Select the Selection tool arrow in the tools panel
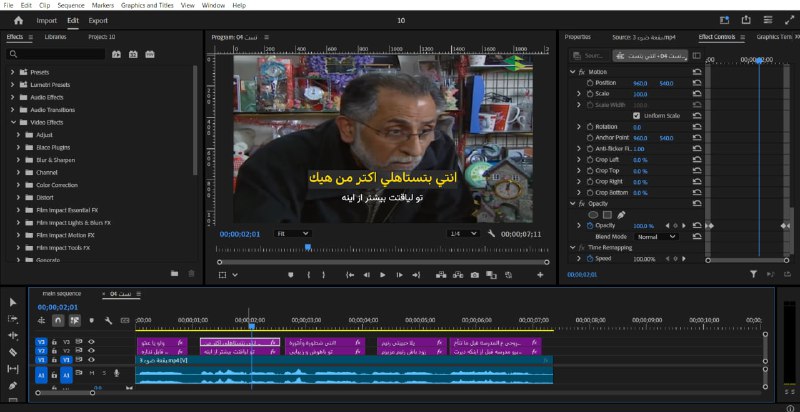The width and height of the screenshot is (800, 412). point(13,302)
